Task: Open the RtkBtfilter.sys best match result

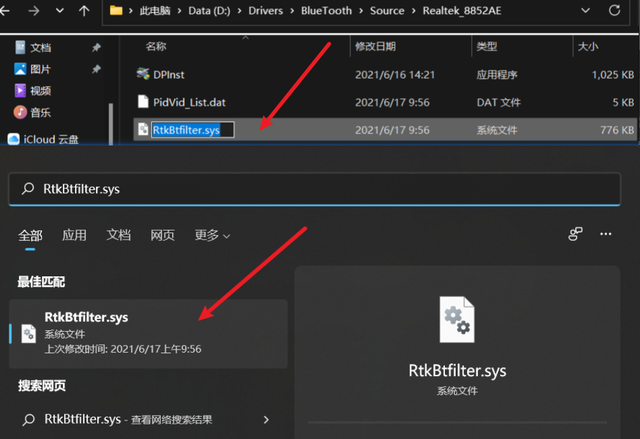Action: click(x=140, y=332)
